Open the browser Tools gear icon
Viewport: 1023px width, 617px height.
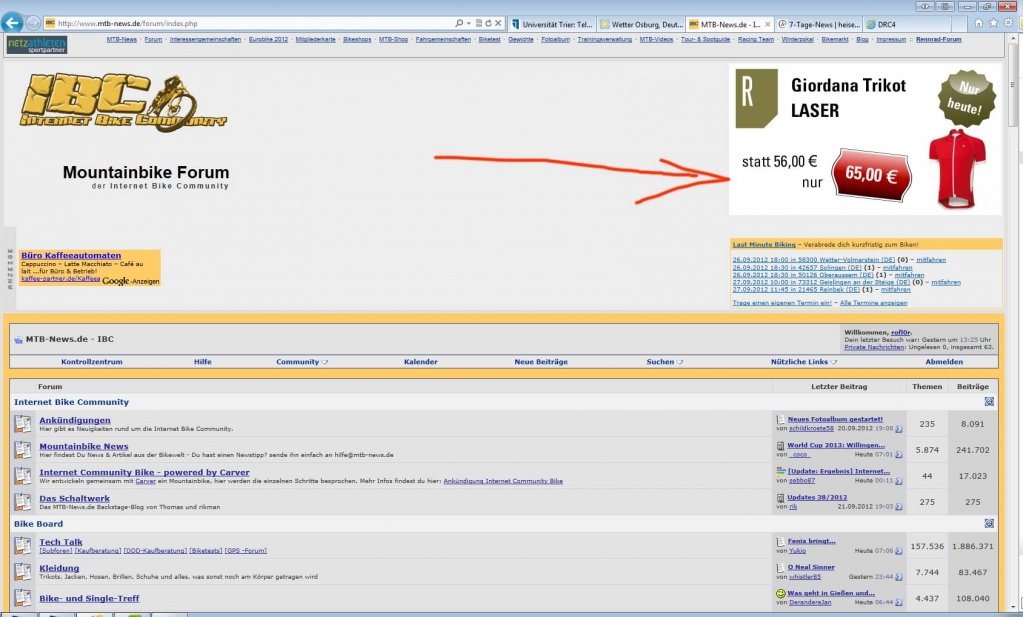click(x=1008, y=23)
